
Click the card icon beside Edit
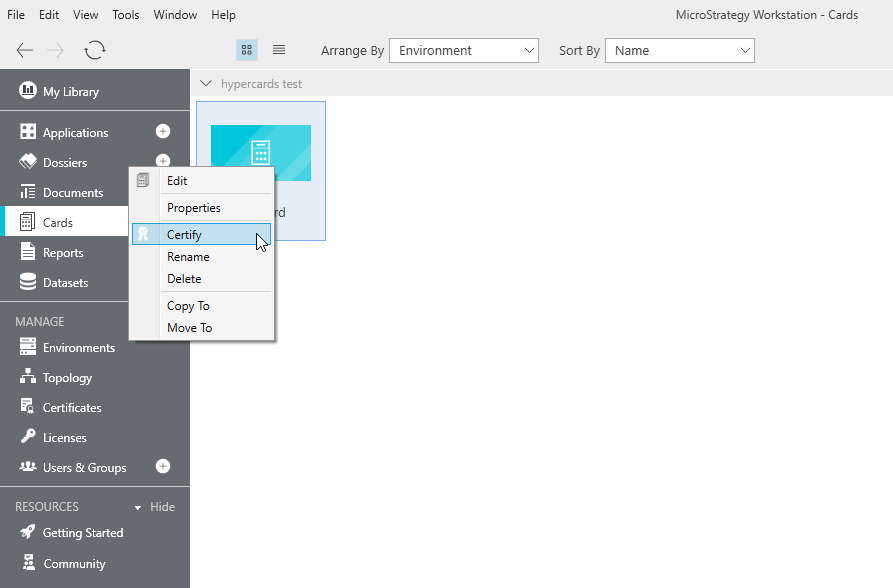click(143, 180)
